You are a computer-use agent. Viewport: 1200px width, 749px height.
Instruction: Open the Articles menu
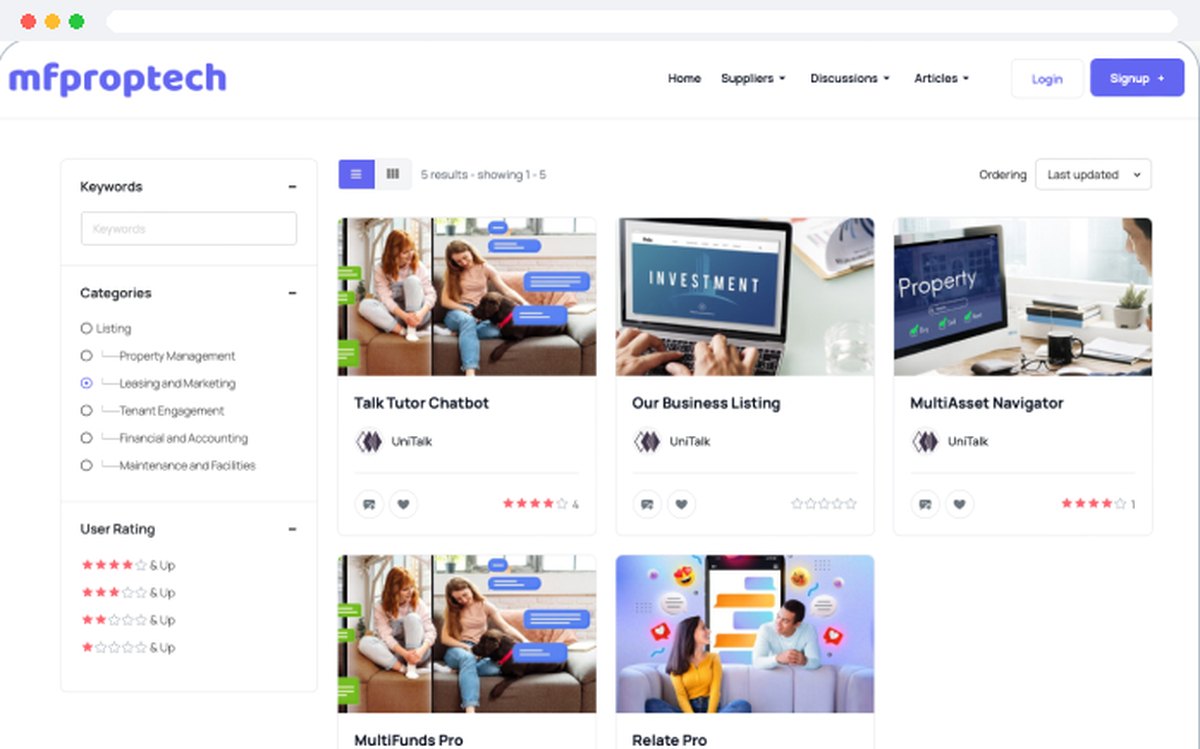tap(941, 78)
